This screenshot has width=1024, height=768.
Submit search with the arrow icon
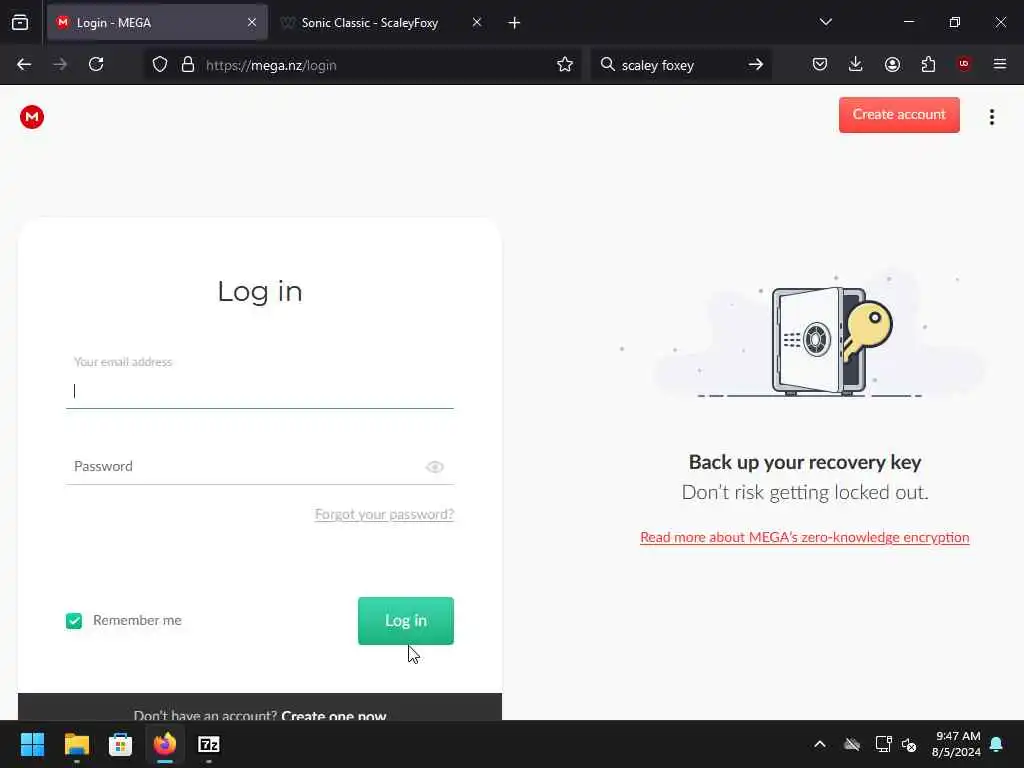pos(756,65)
